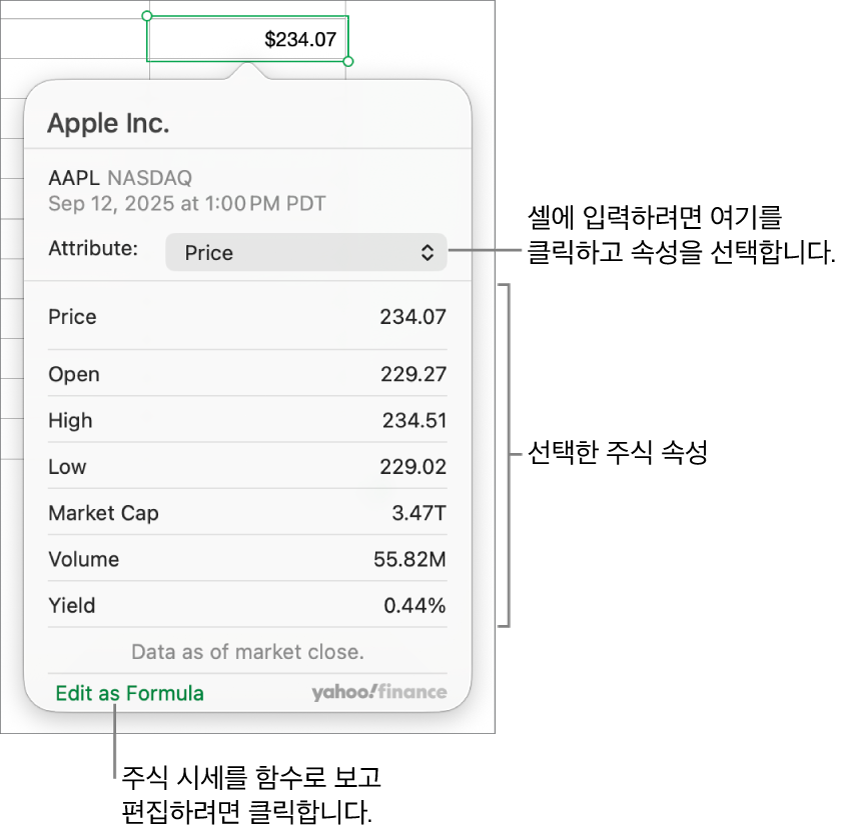
Task: Click the NASDAQ exchange label
Action: (149, 178)
